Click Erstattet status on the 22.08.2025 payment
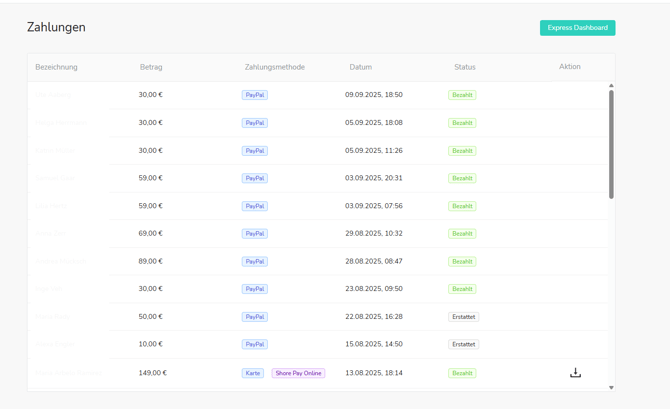The height and width of the screenshot is (409, 670). [x=463, y=317]
